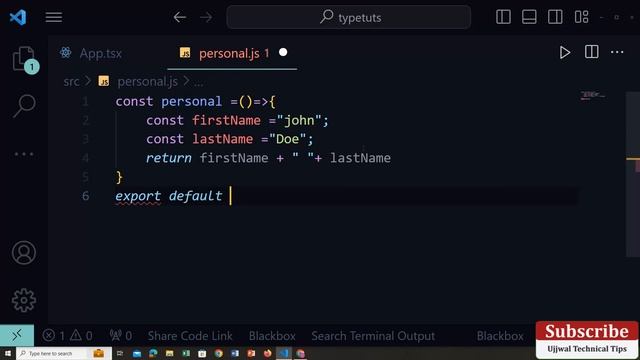Click the src breadcrumb folder
The image size is (640, 360).
click(71, 82)
